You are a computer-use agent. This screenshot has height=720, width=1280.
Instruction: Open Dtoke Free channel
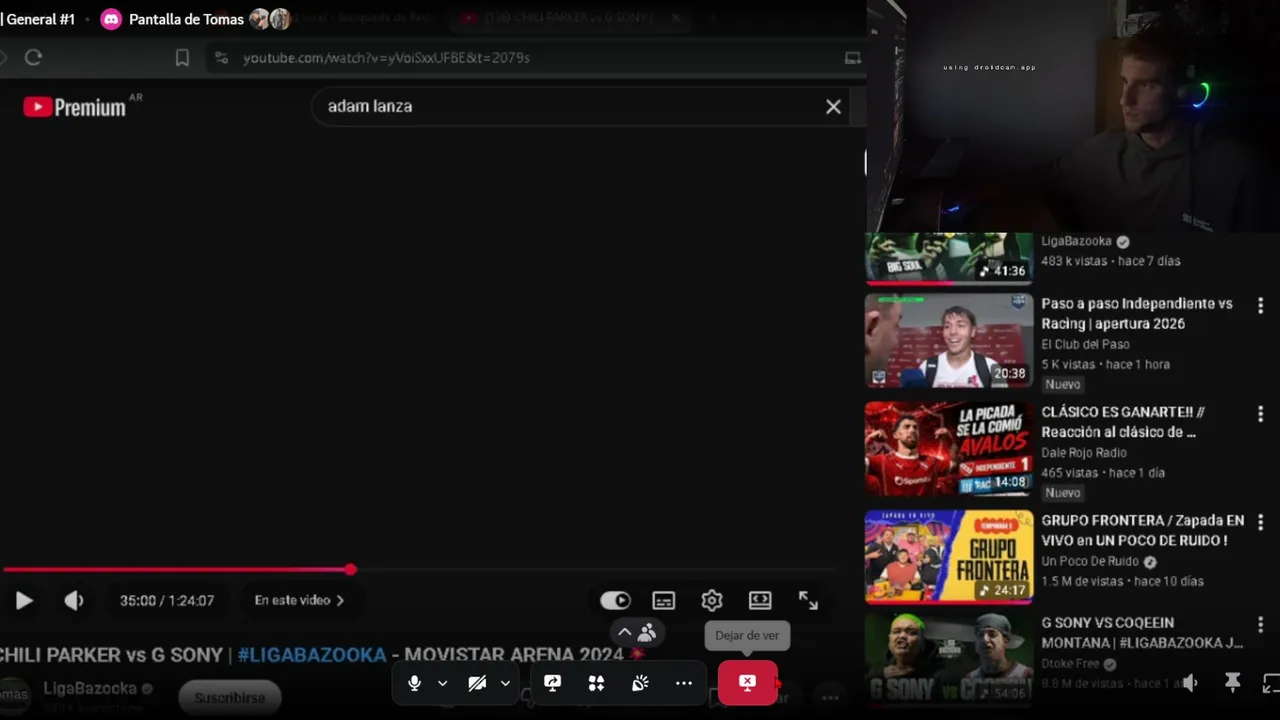click(1070, 663)
